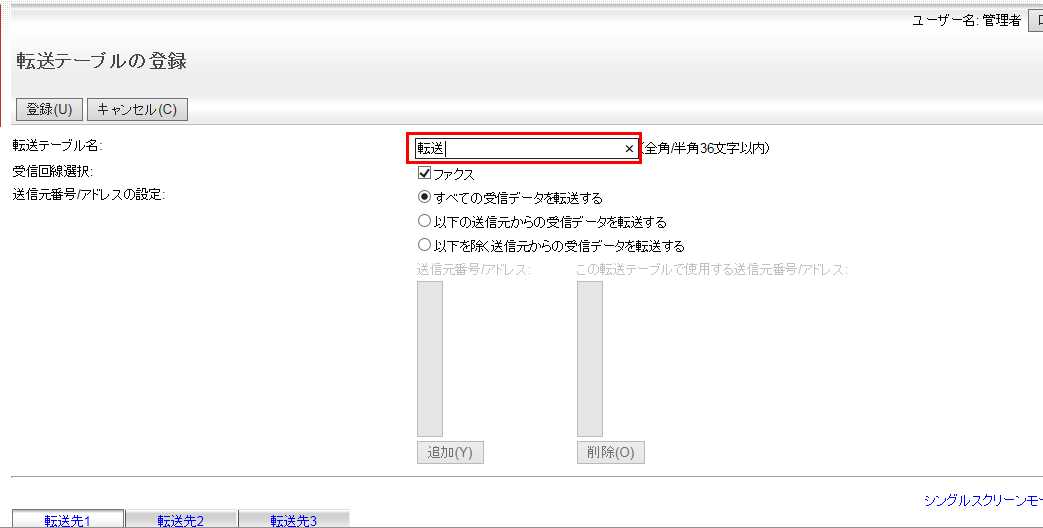Image resolution: width=1043 pixels, height=528 pixels.
Task: Click the この転送テーブルで使用する送信元番号 list box
Action: 589,358
